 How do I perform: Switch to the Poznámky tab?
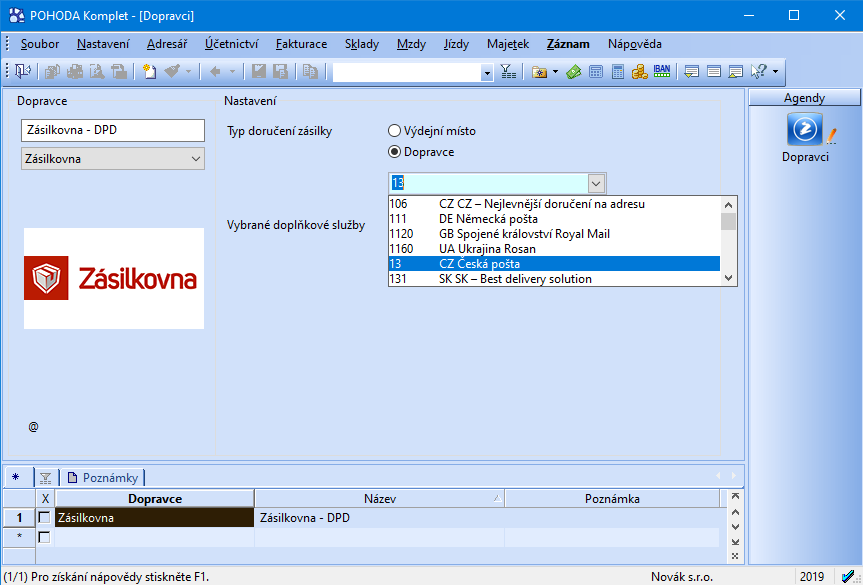(103, 478)
